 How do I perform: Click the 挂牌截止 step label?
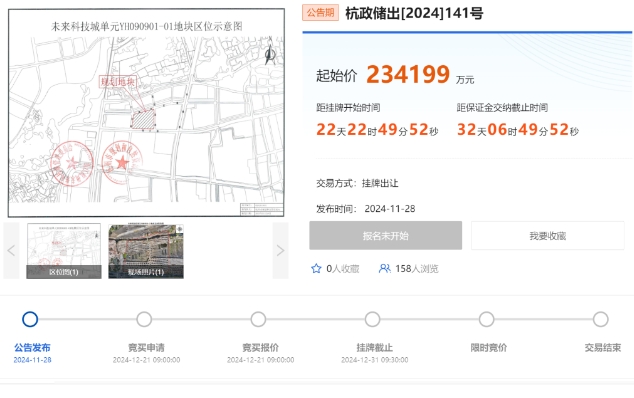[374, 347]
